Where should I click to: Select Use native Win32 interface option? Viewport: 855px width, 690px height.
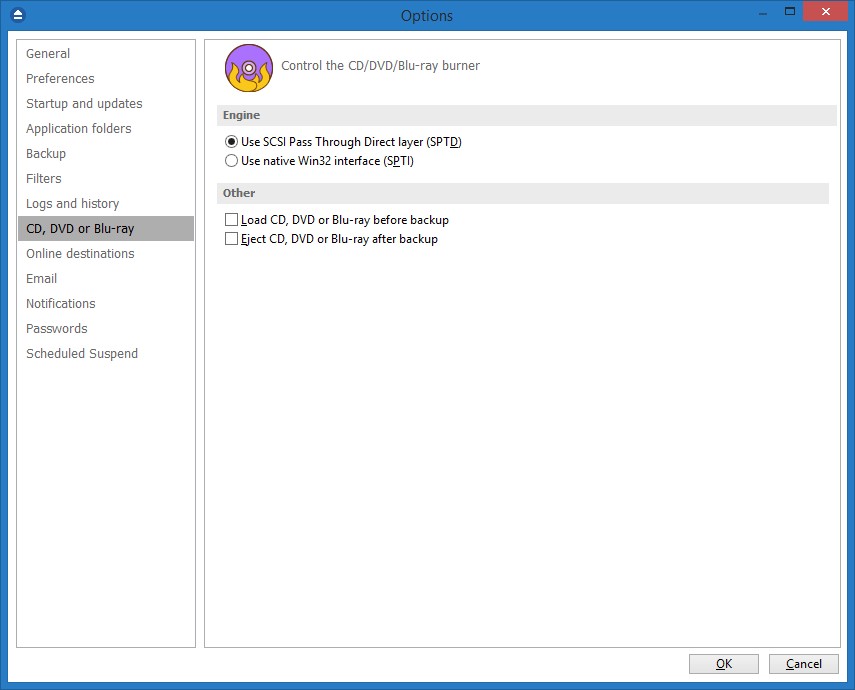(x=232, y=161)
